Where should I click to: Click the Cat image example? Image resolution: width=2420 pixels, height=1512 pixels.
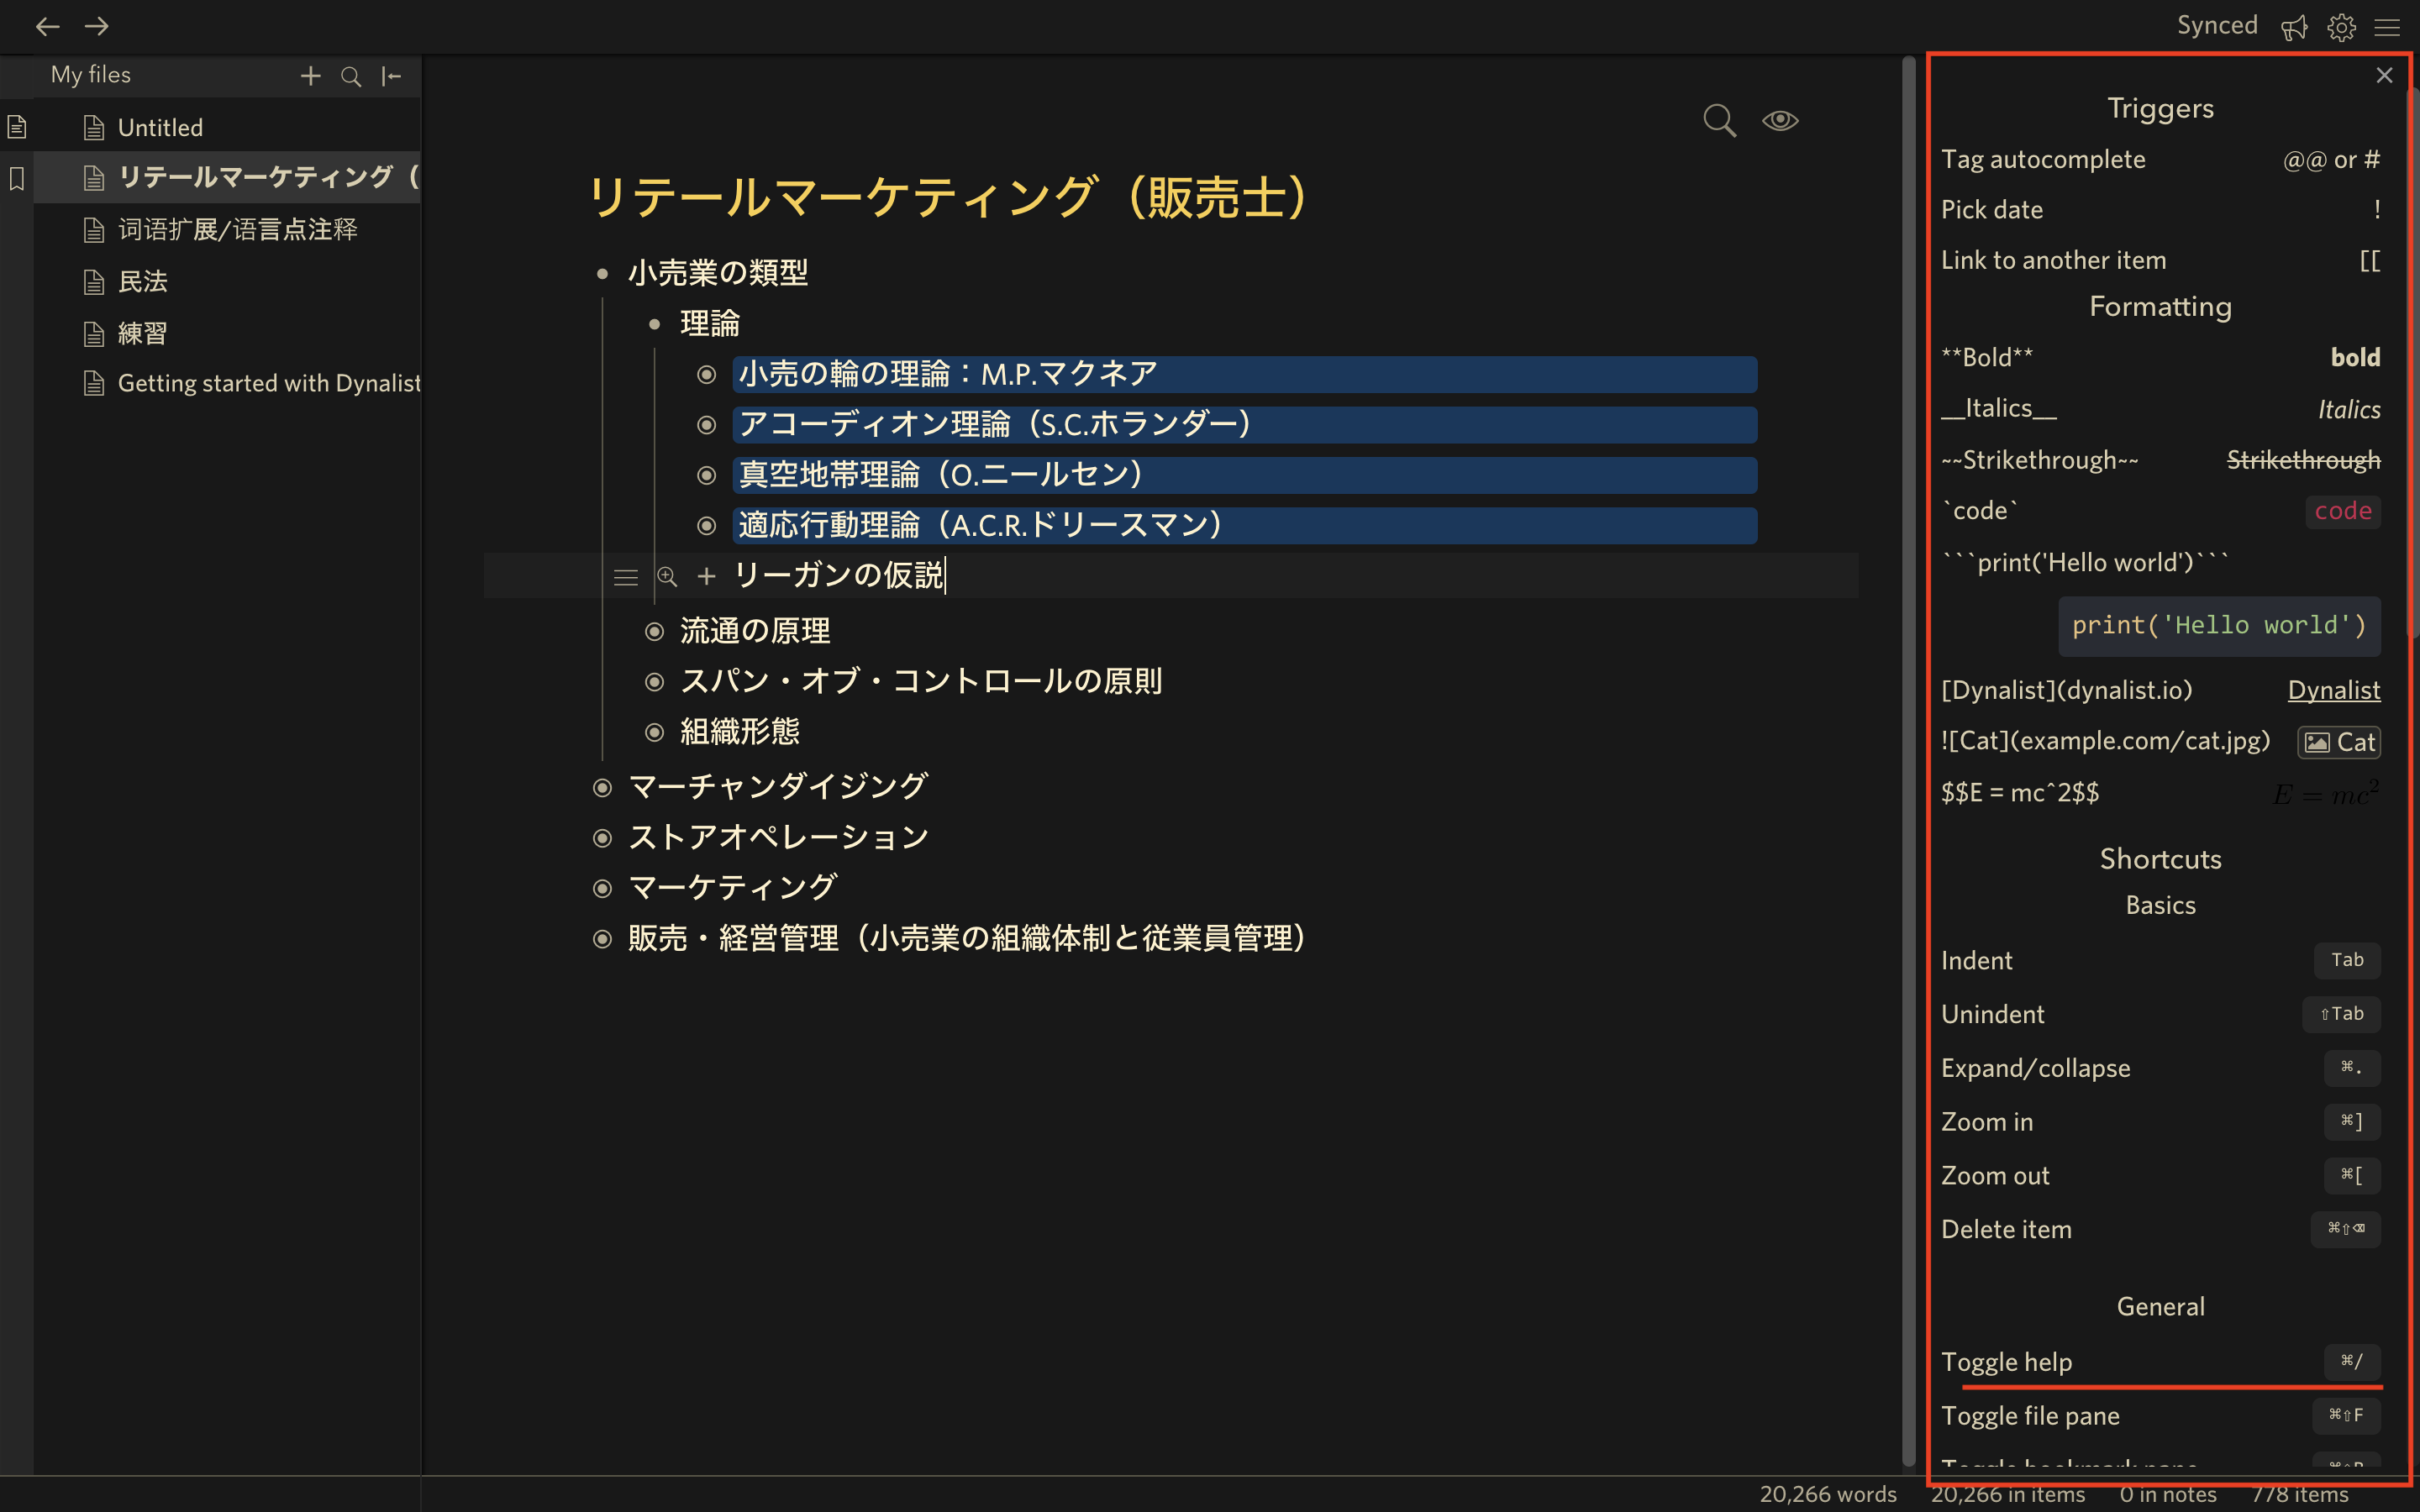(2339, 742)
